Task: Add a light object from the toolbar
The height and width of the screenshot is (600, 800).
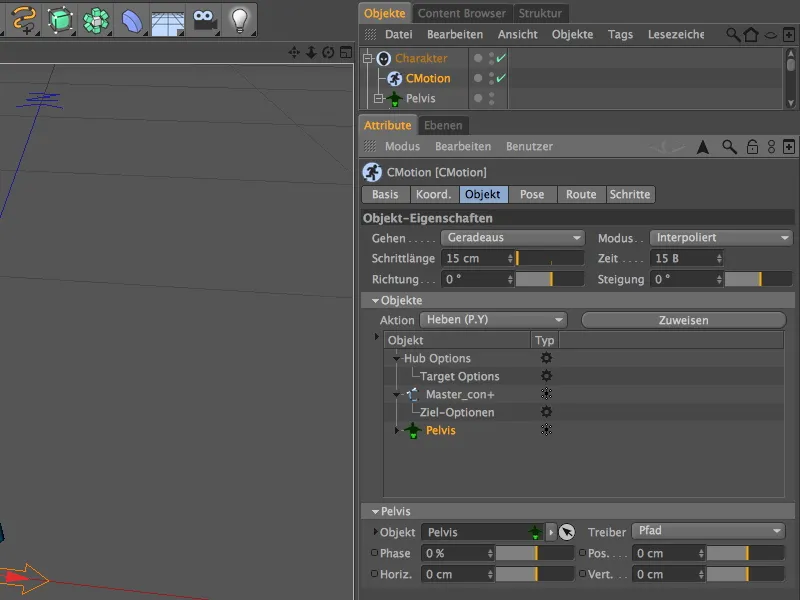Action: point(239,18)
